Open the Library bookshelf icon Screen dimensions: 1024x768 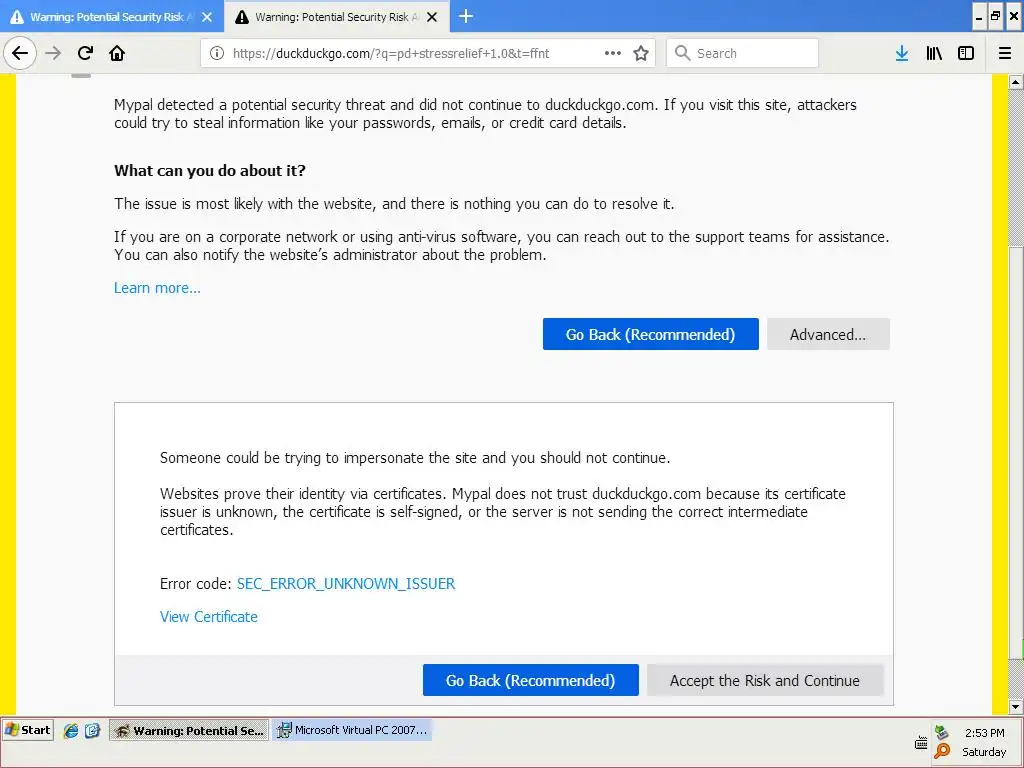pyautogui.click(x=934, y=53)
